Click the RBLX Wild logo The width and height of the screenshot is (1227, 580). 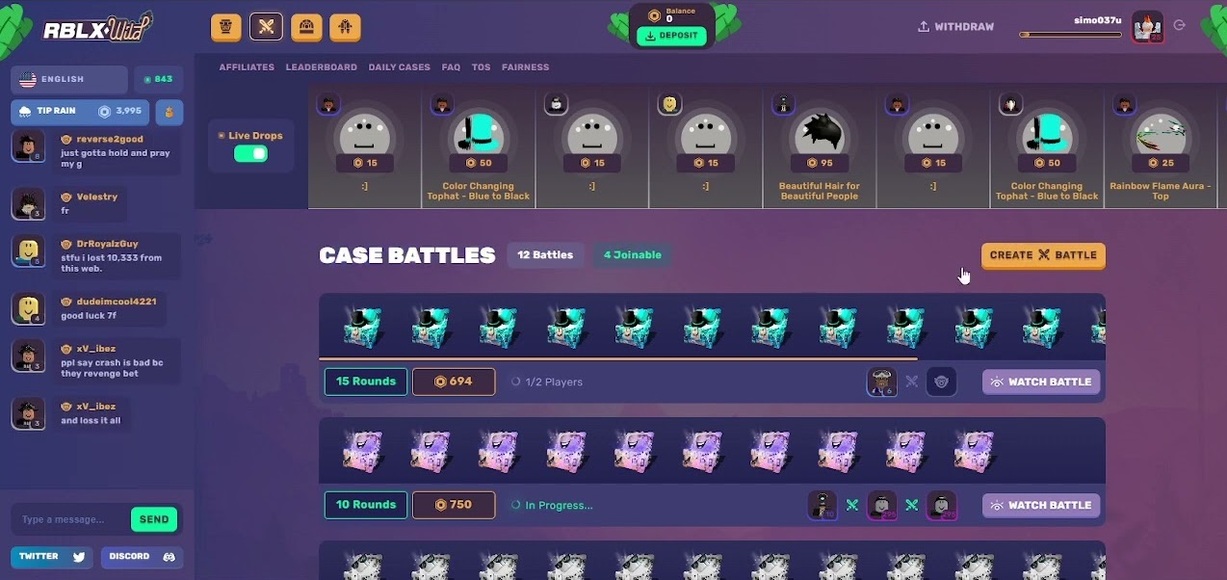tap(97, 28)
